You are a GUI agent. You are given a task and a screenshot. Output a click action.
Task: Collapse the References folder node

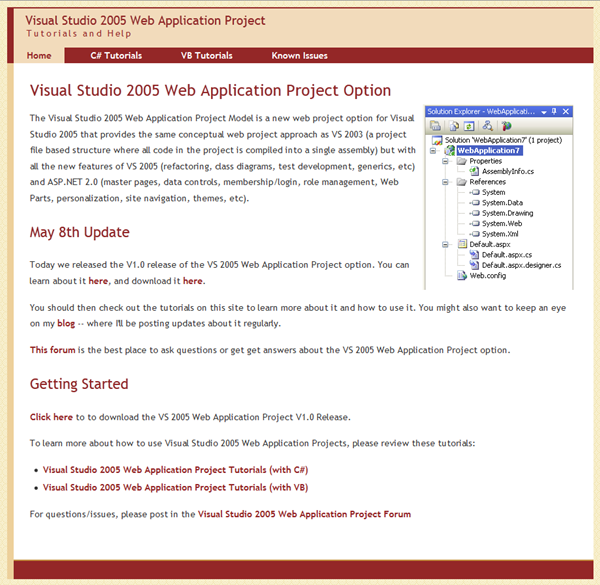coord(445,182)
